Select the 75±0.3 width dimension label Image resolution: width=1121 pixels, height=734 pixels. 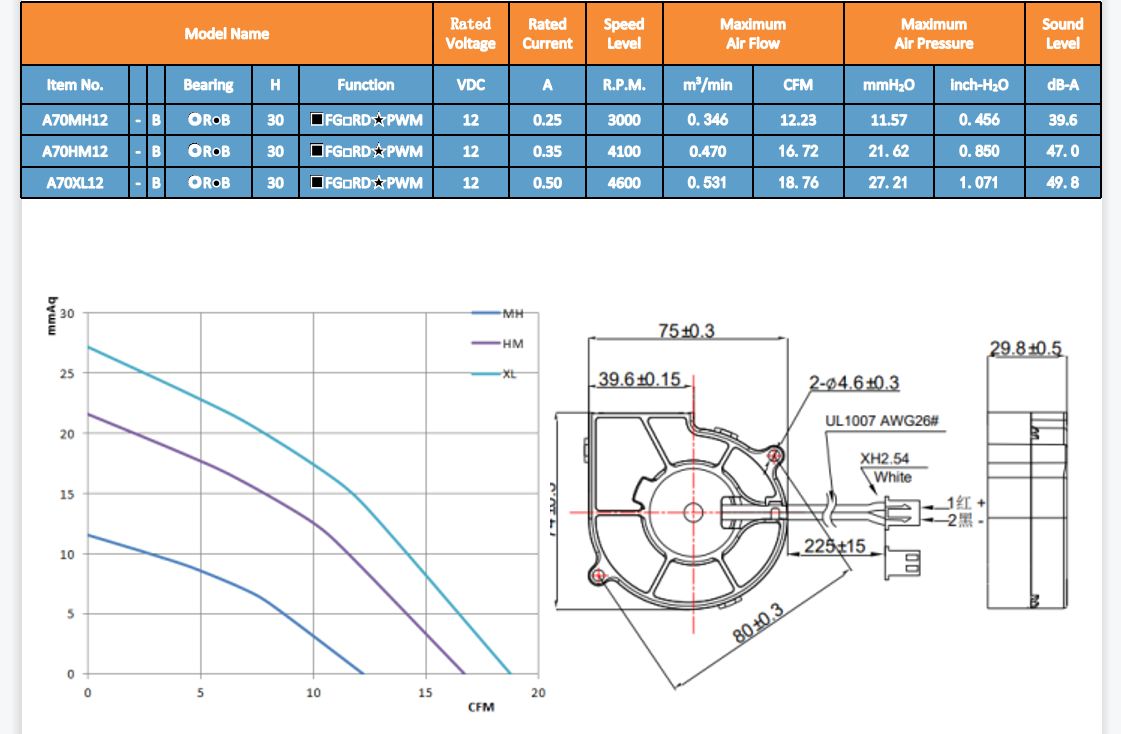coord(686,331)
